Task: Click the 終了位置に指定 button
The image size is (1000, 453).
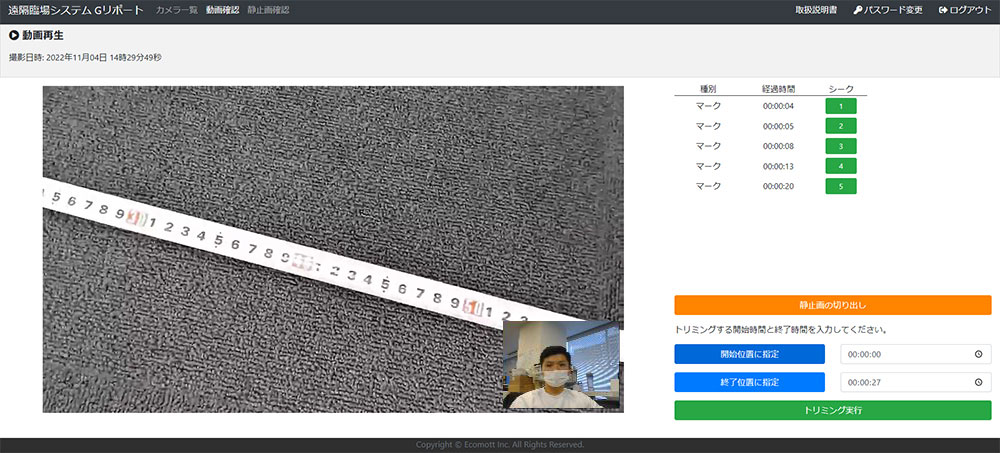Action: click(x=749, y=382)
